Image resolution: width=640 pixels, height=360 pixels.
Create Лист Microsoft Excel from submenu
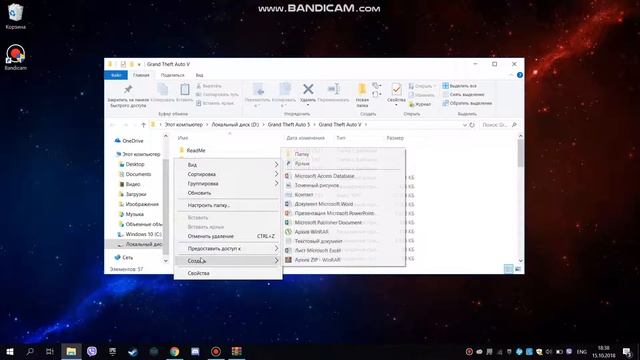click(x=343, y=250)
